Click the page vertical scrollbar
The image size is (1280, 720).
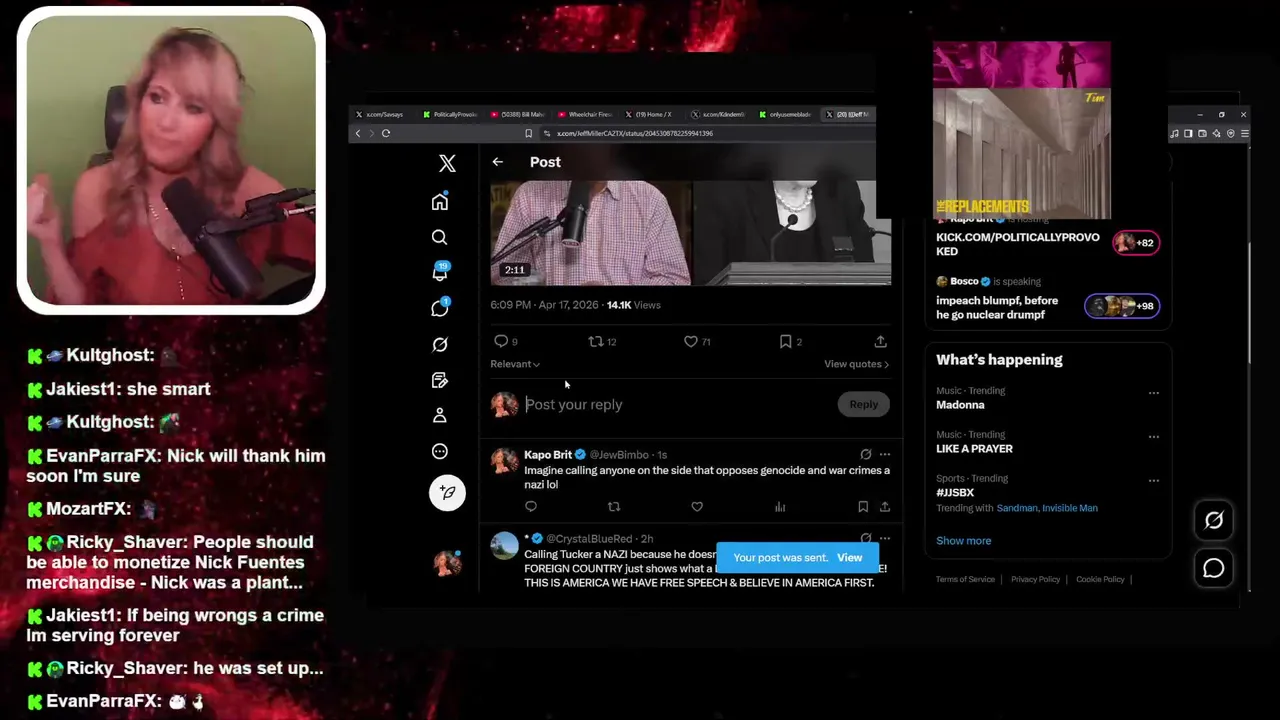click(1250, 303)
